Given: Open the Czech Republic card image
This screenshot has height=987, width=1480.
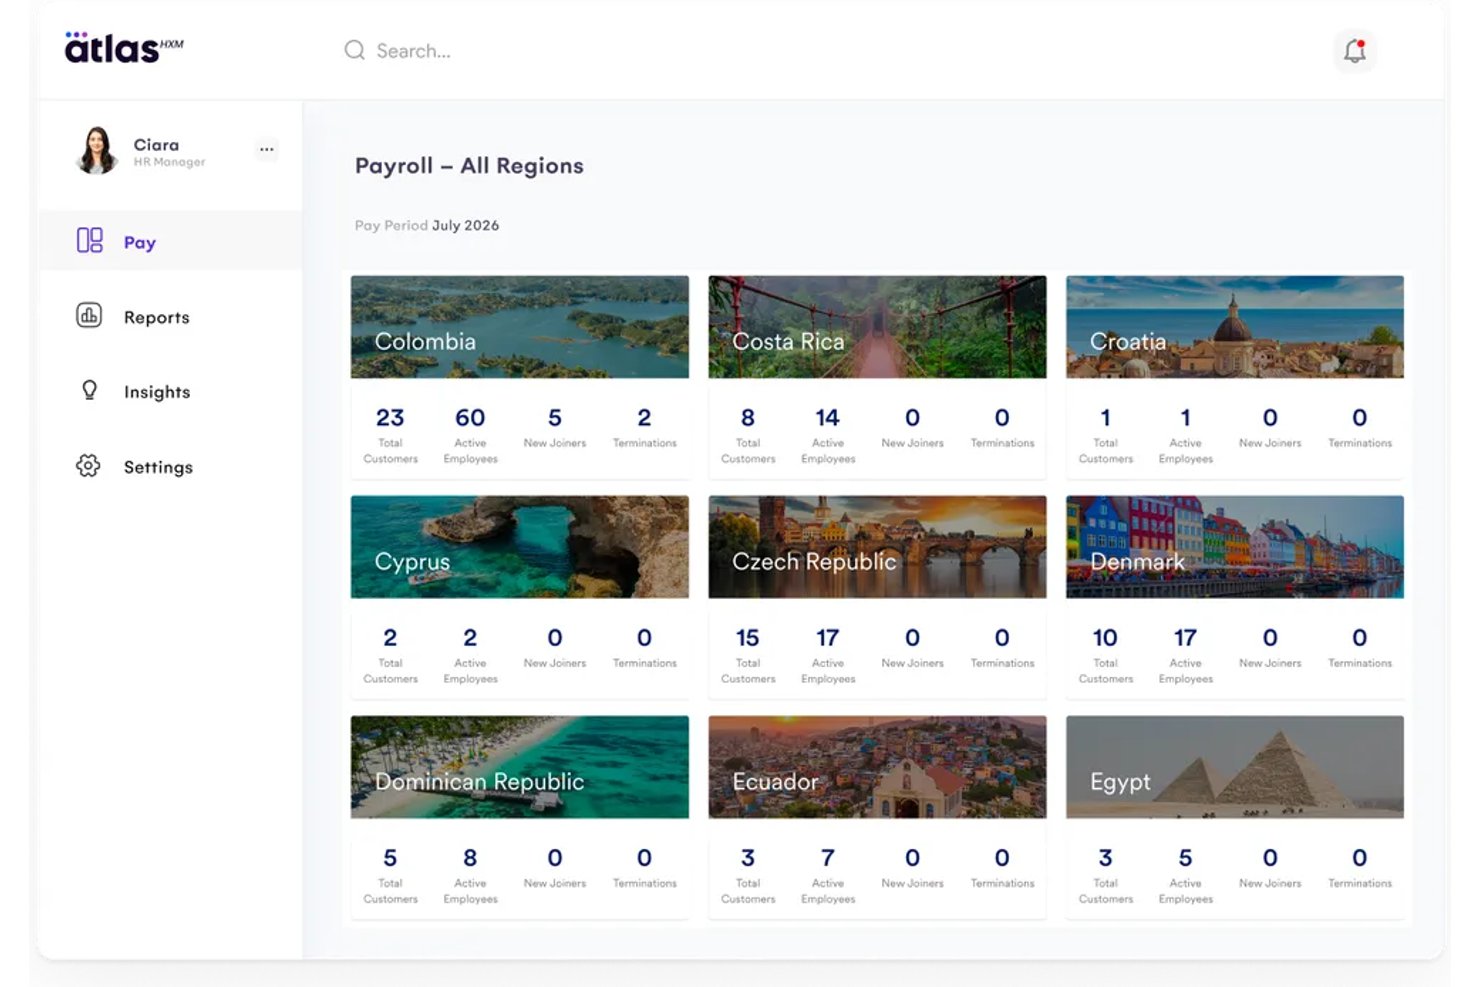Looking at the screenshot, I should [x=877, y=547].
